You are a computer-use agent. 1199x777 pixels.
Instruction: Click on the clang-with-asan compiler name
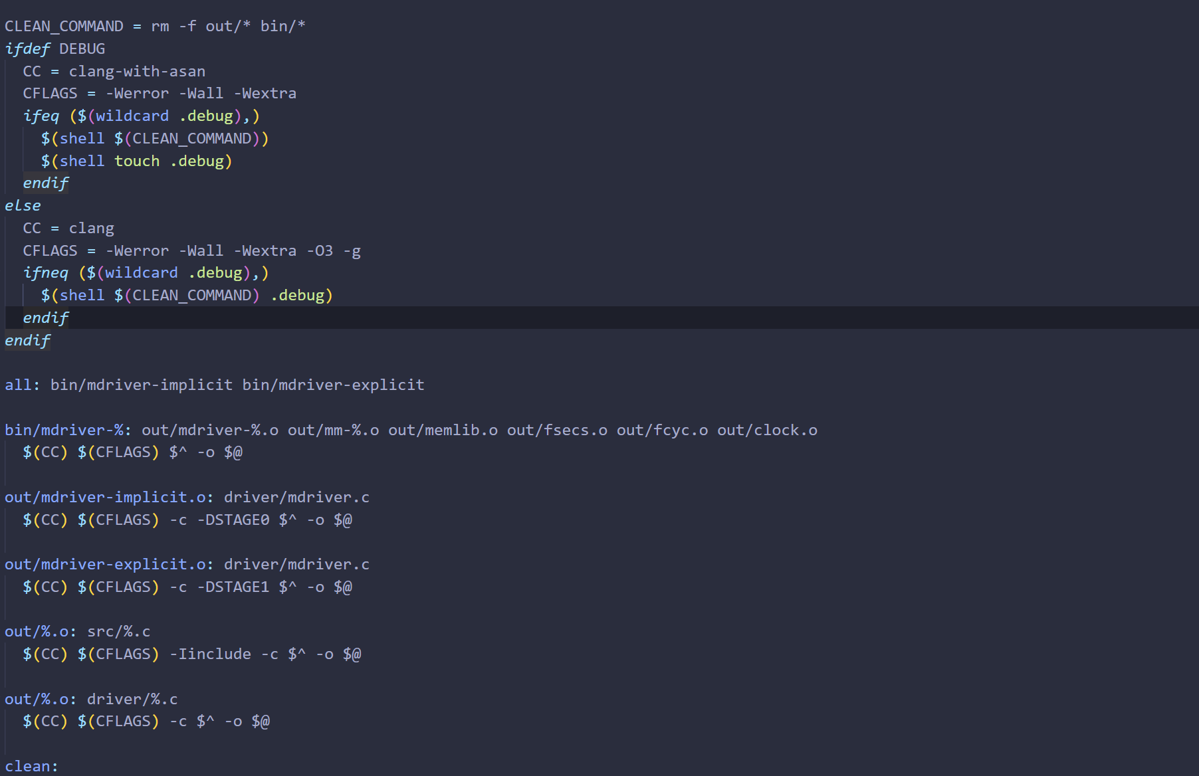(137, 71)
